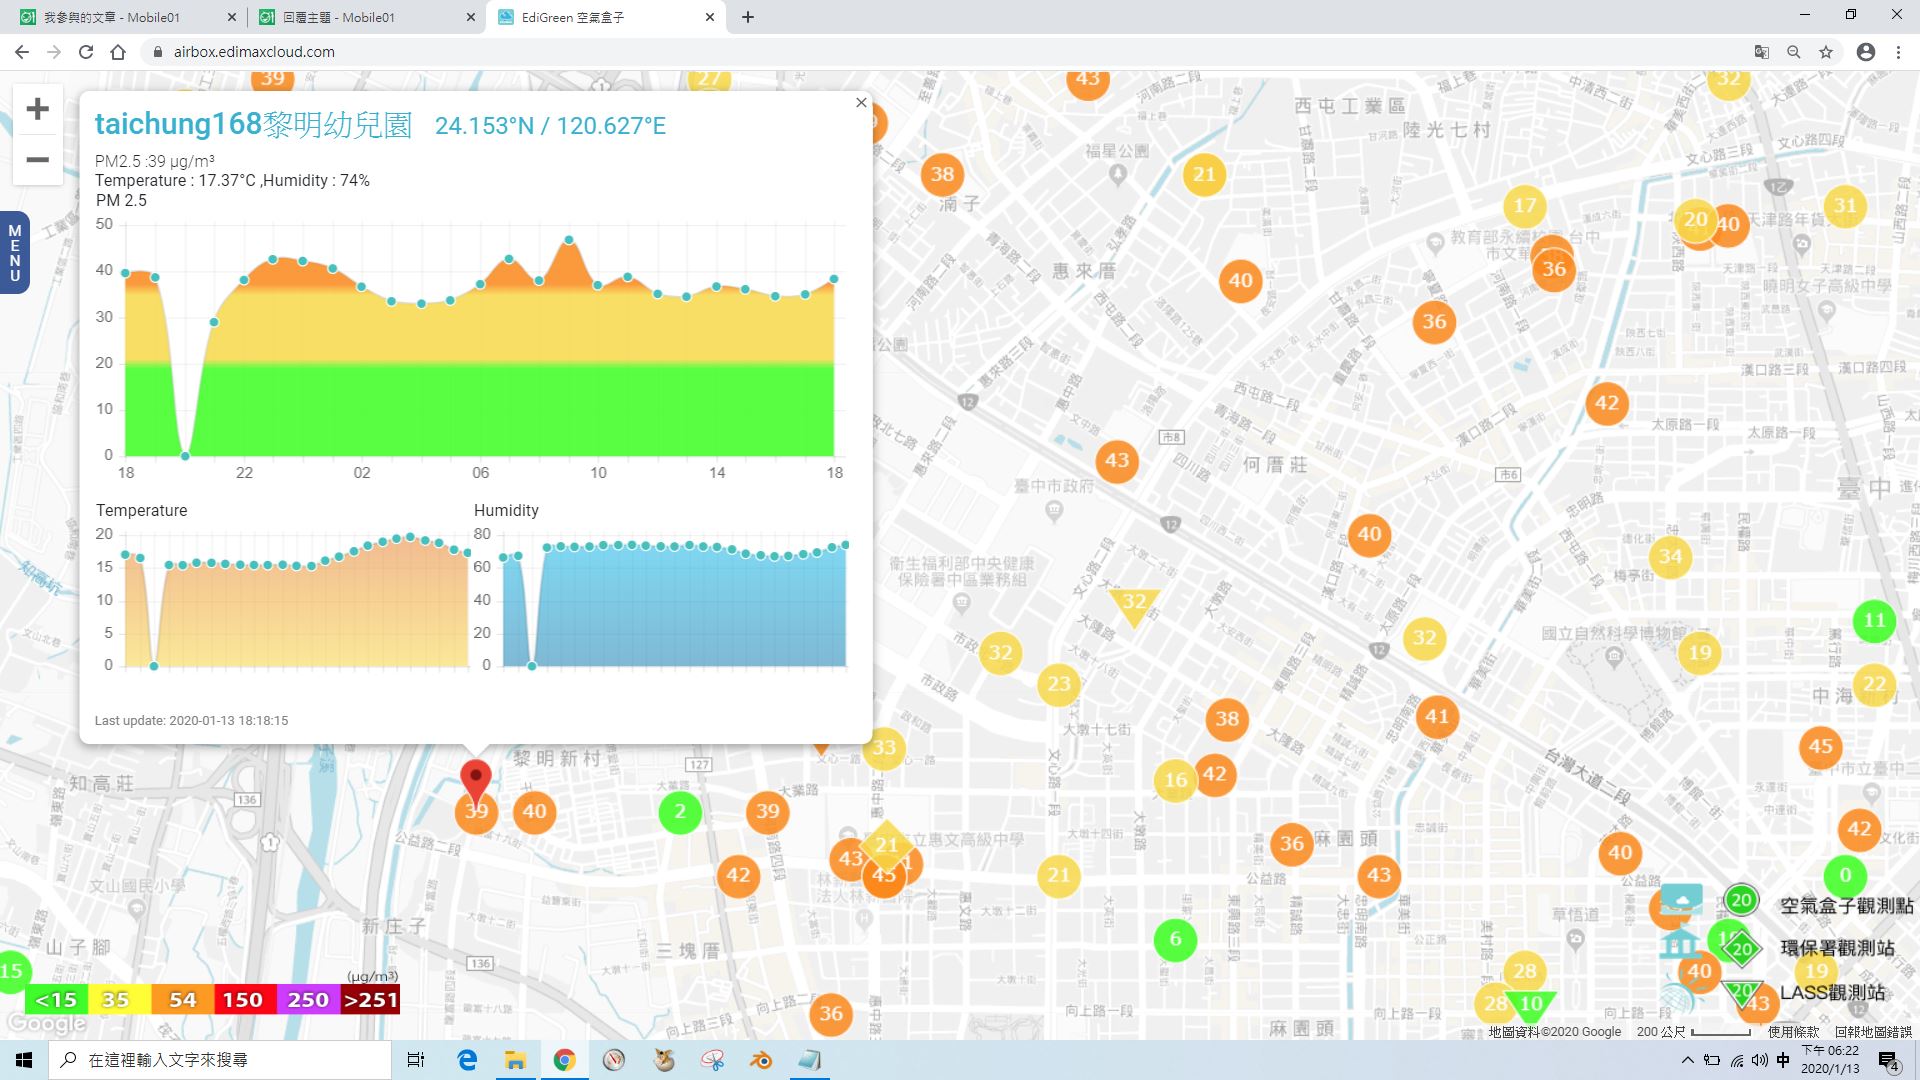Viewport: 1920px width, 1080px height.
Task: Select the yellow diamond EPA marker 21
Action: tap(887, 845)
